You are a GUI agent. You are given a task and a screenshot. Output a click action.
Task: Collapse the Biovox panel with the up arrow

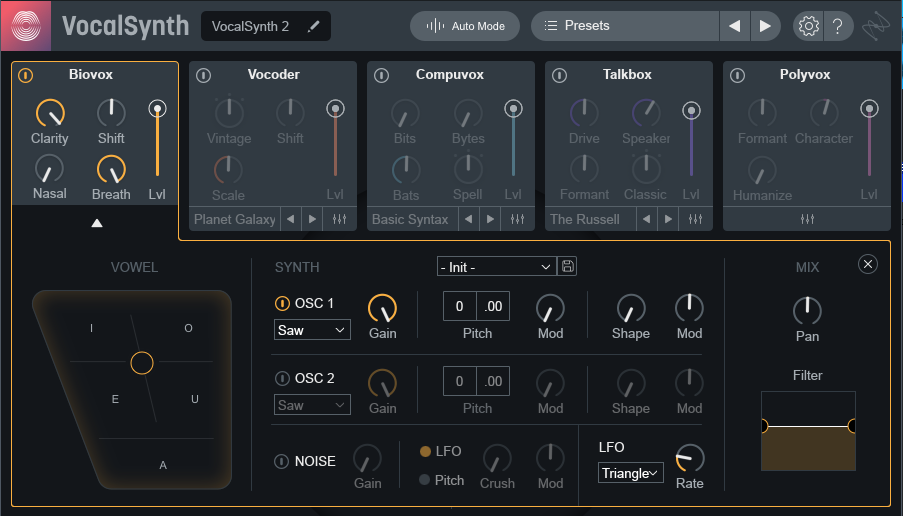pos(97,223)
